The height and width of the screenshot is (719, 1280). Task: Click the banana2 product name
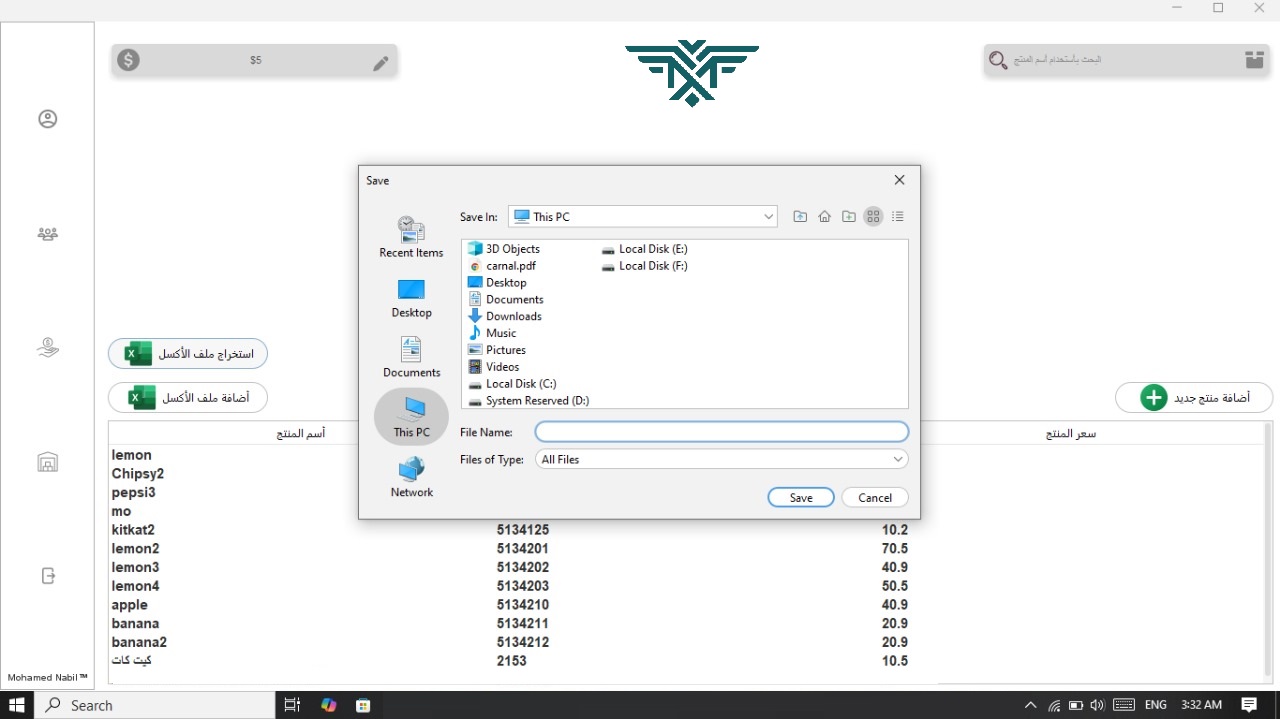139,642
